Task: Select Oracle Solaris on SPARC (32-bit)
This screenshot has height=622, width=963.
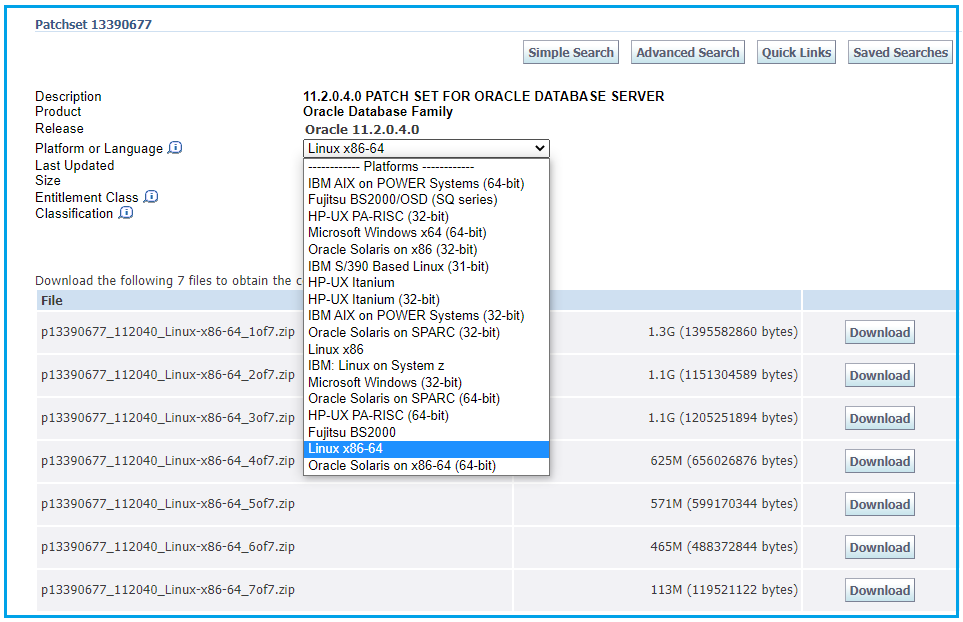Action: coord(426,332)
